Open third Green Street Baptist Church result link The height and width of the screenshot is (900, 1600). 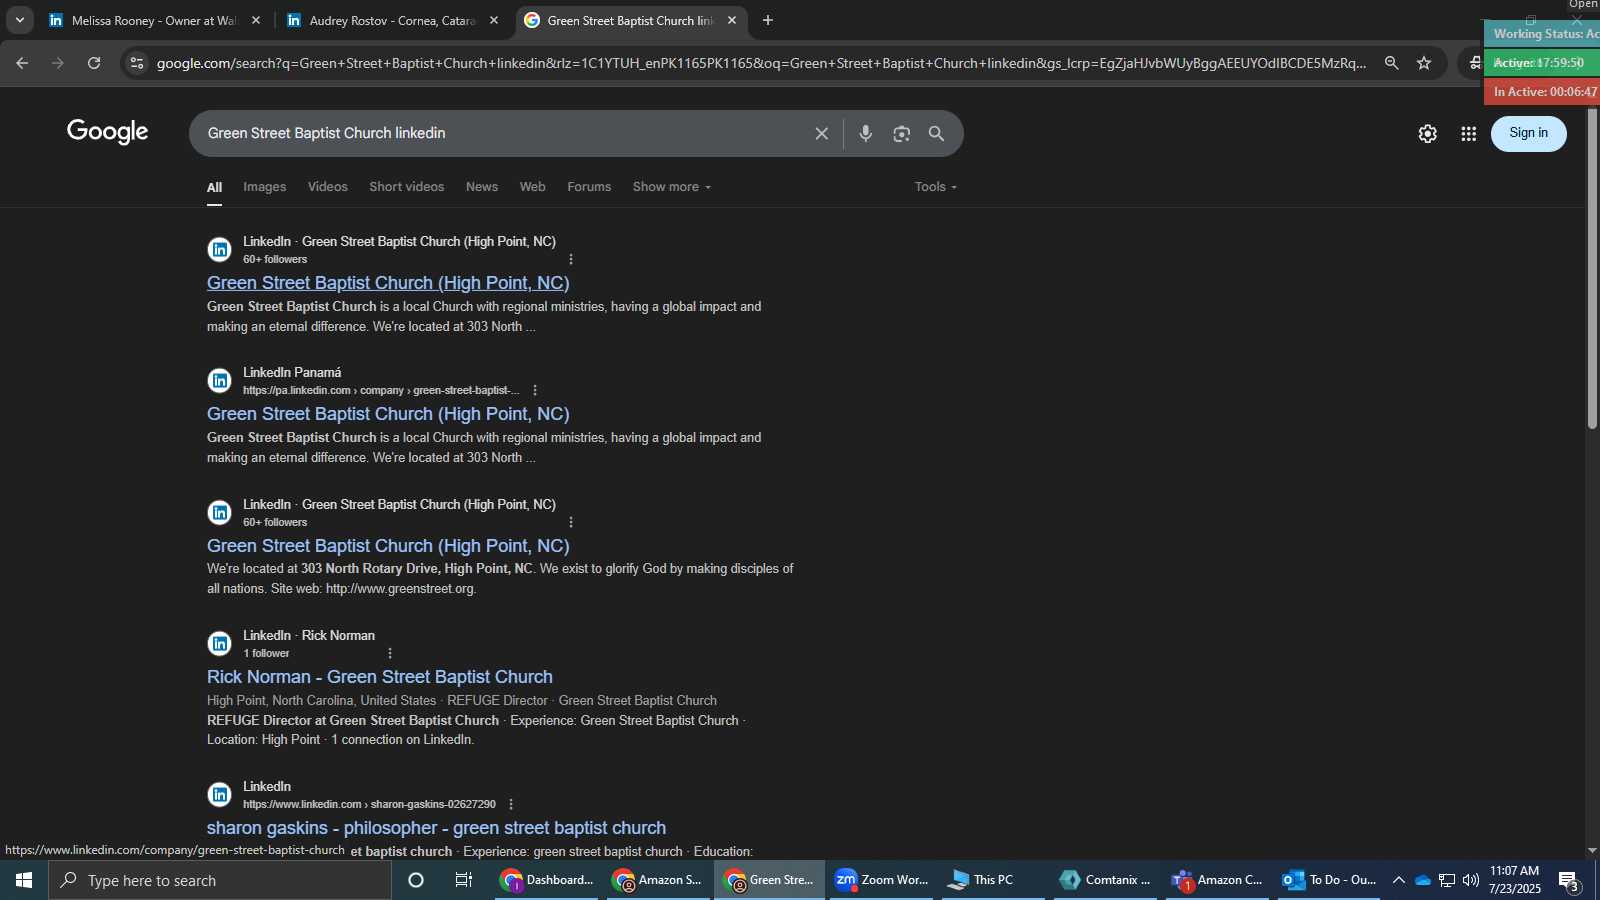click(x=388, y=546)
